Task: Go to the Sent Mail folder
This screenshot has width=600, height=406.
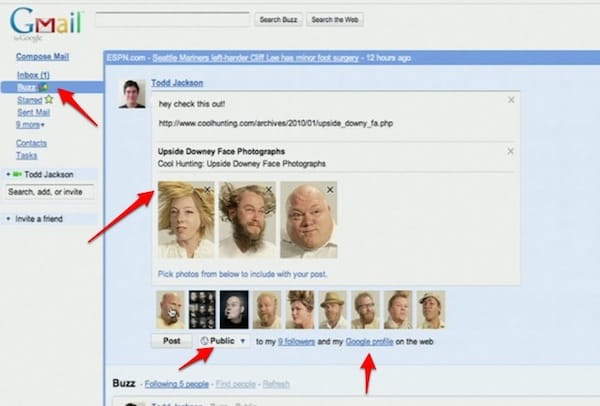Action: 37,113
